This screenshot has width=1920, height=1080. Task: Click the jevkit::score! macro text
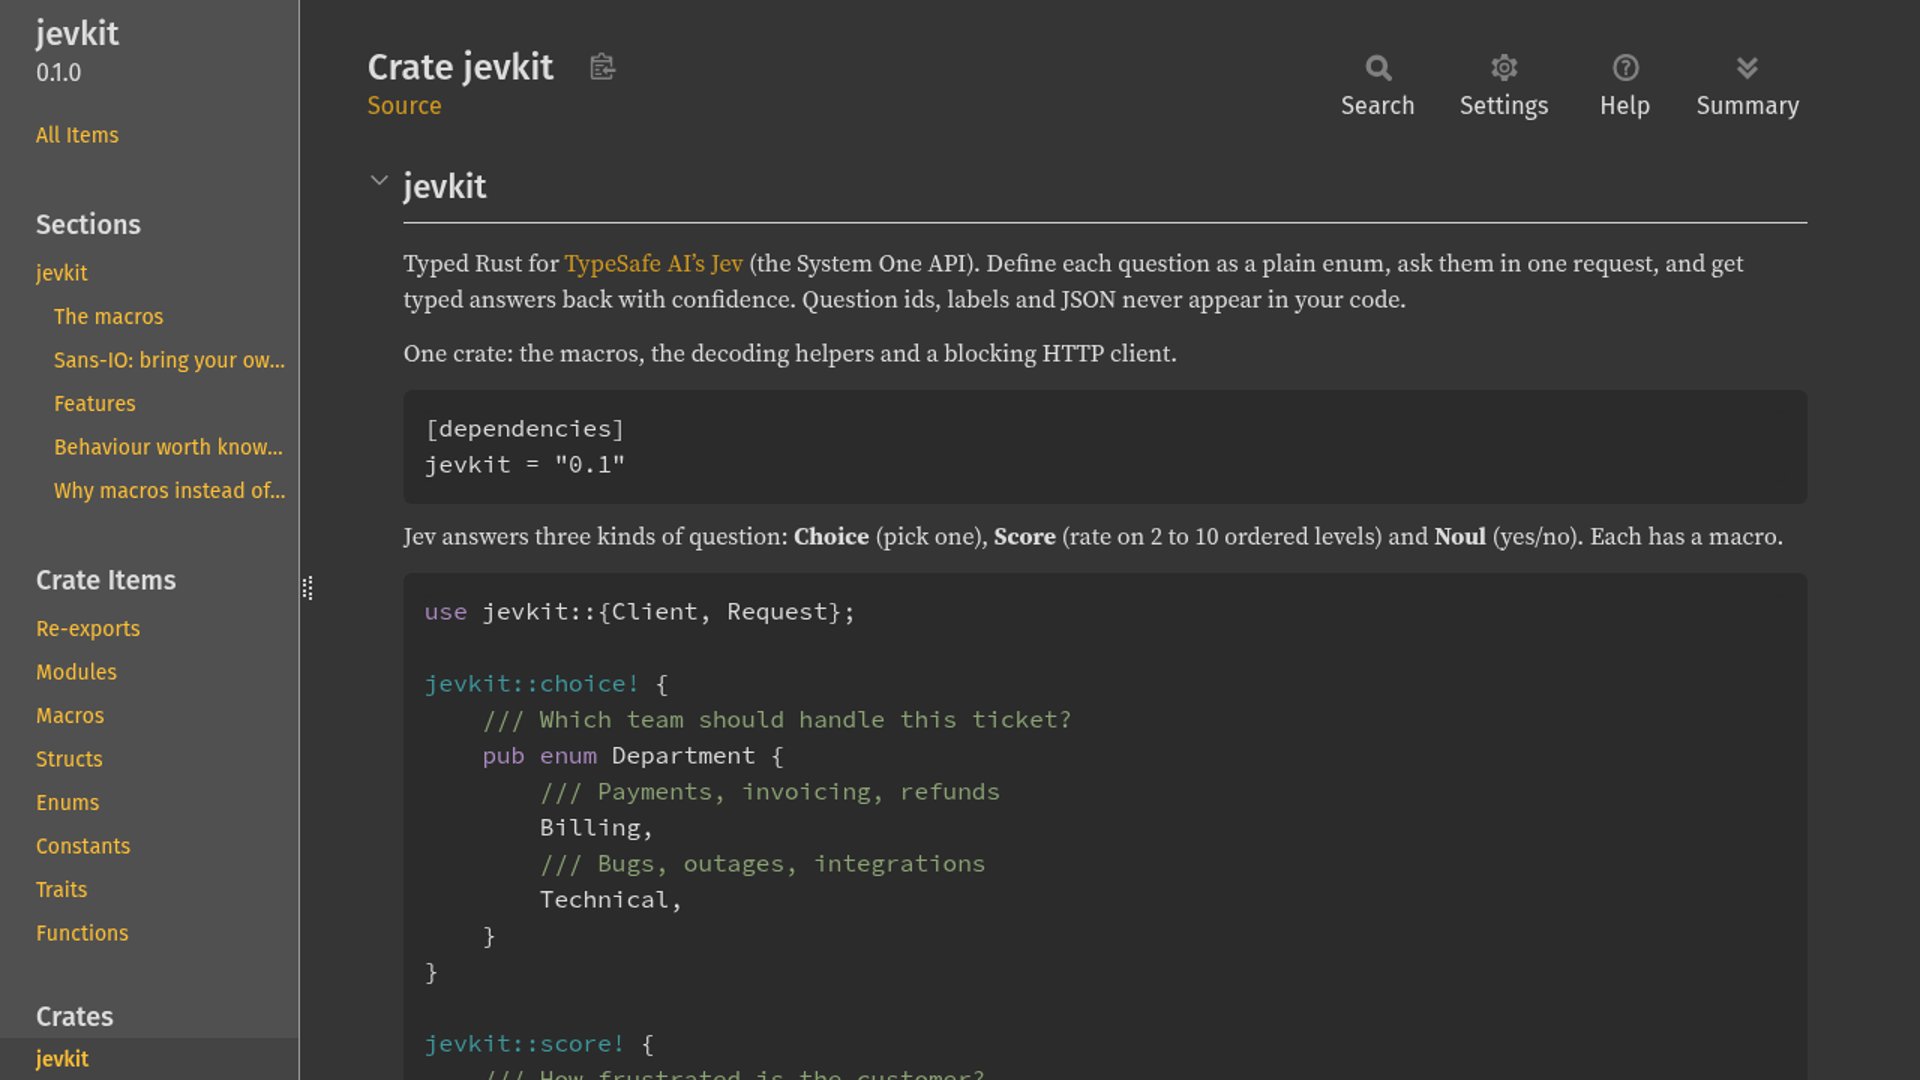pyautogui.click(x=524, y=1044)
